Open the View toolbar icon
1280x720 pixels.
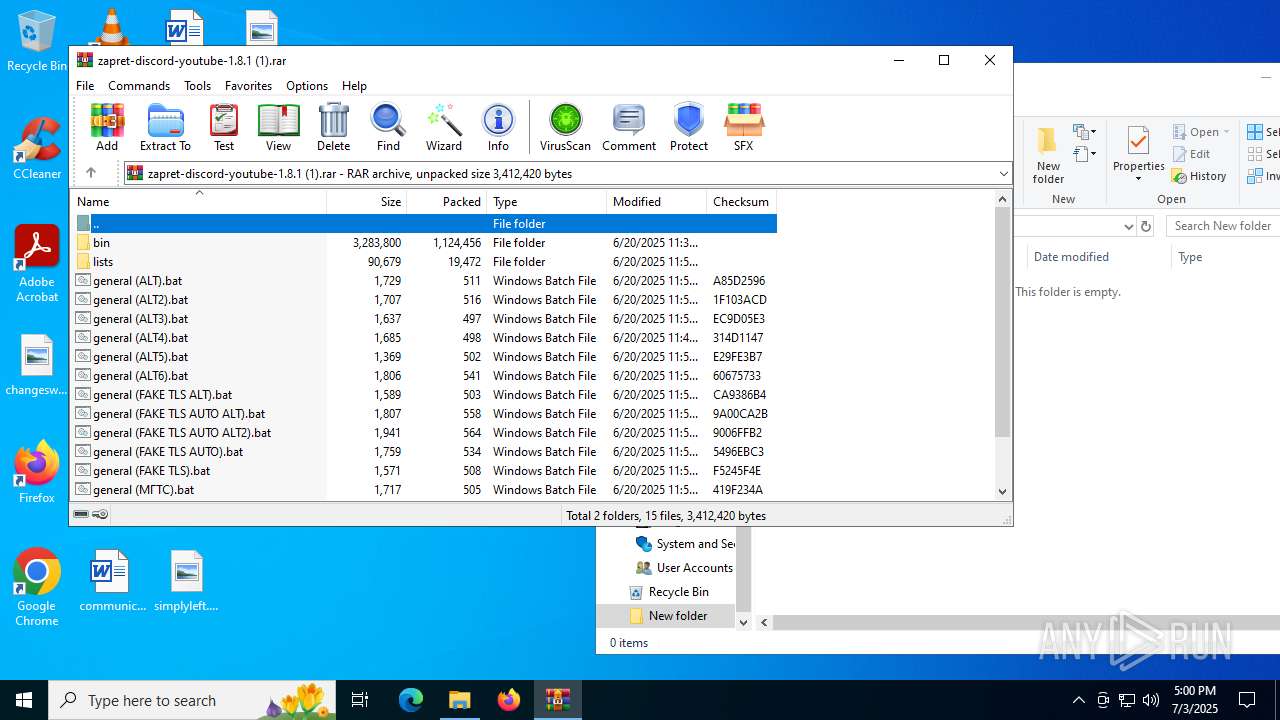[x=278, y=127]
